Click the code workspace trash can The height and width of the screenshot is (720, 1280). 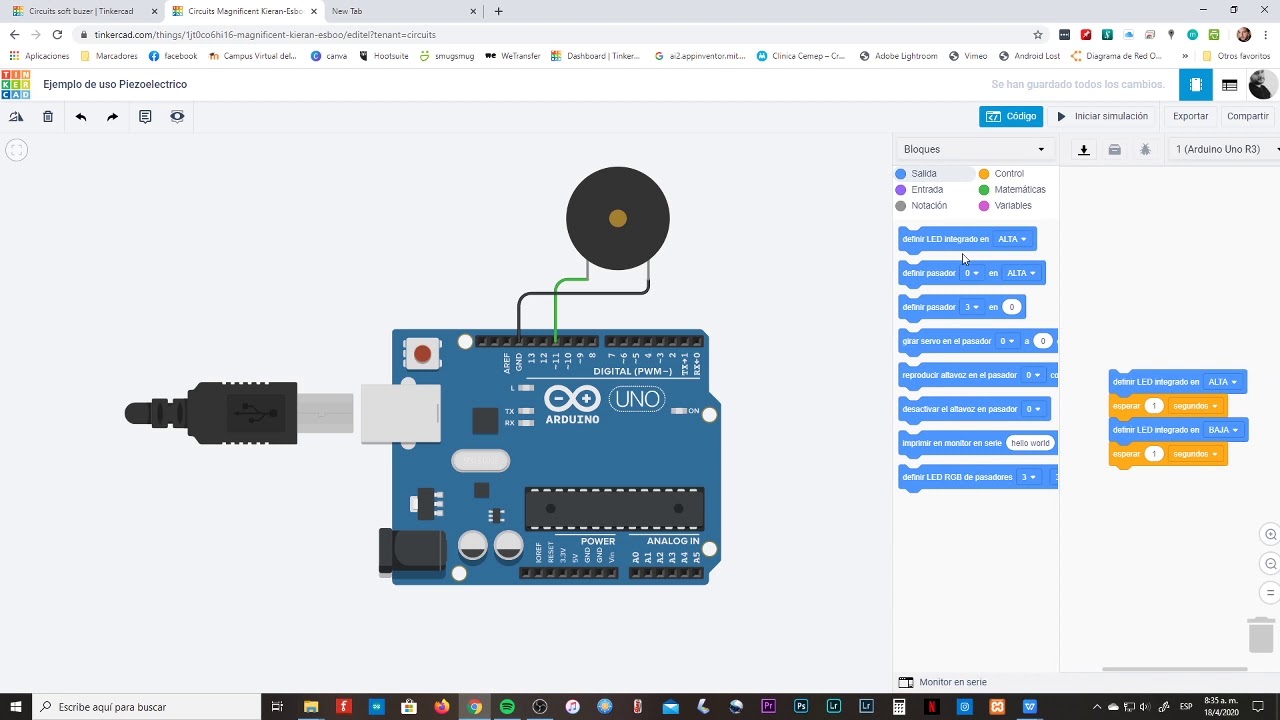1261,634
